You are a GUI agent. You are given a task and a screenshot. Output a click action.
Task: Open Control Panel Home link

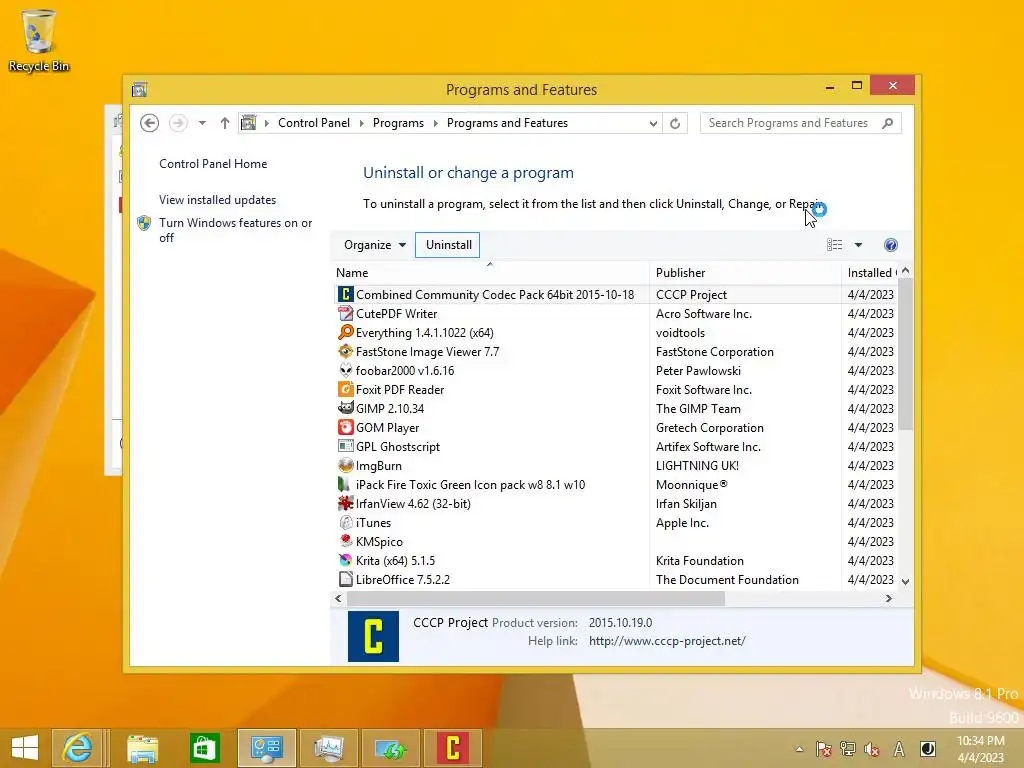[213, 164]
